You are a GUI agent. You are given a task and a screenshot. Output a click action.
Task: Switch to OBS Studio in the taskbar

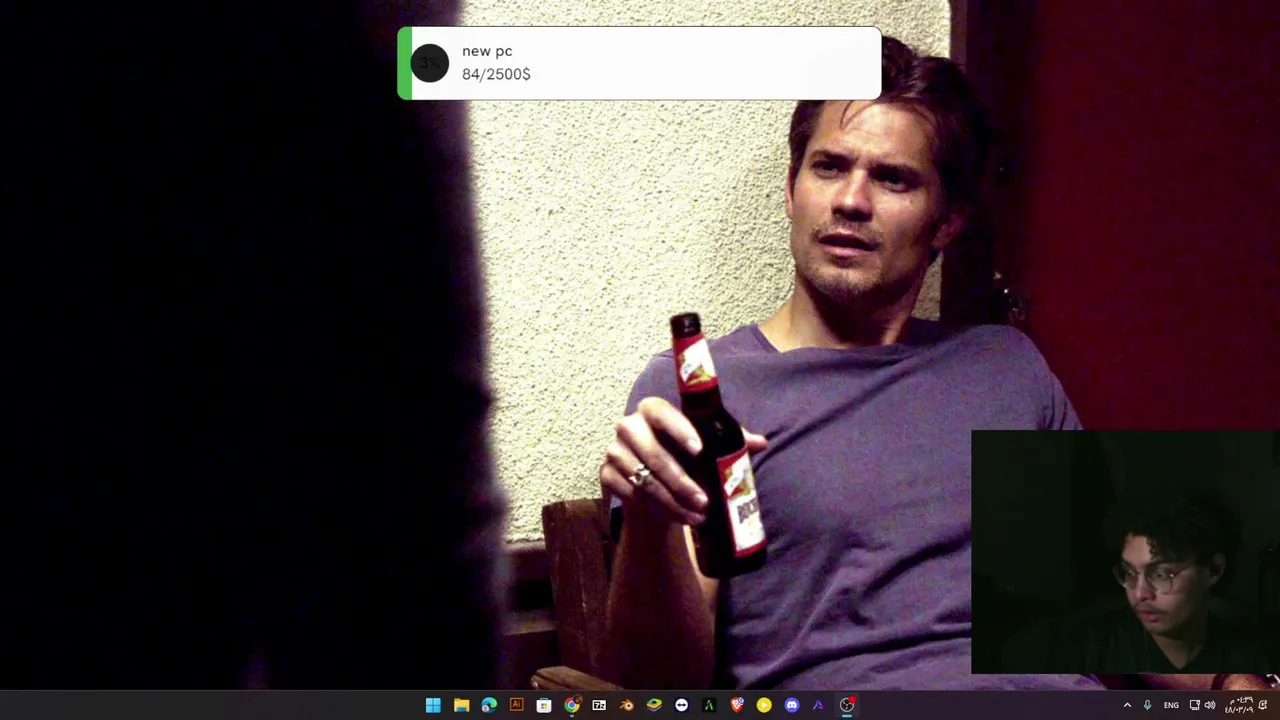click(847, 705)
